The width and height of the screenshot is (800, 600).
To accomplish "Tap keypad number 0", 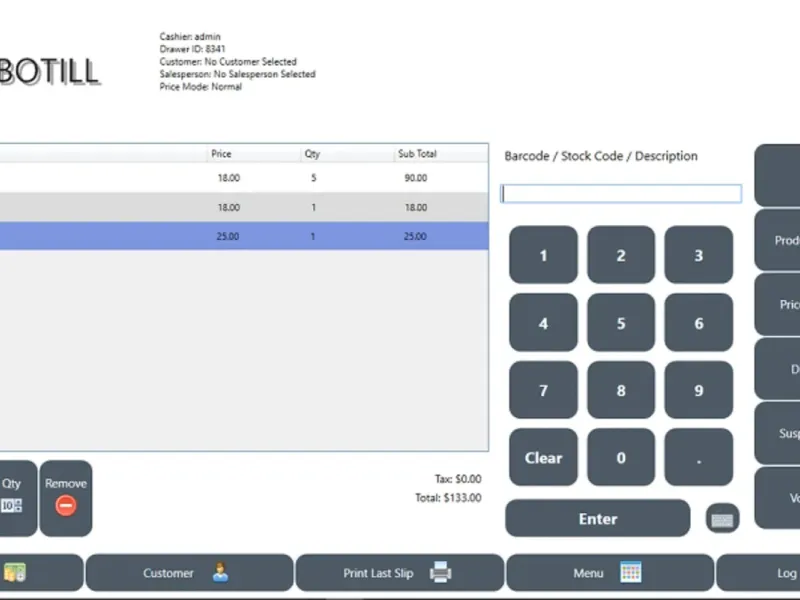I will [621, 457].
